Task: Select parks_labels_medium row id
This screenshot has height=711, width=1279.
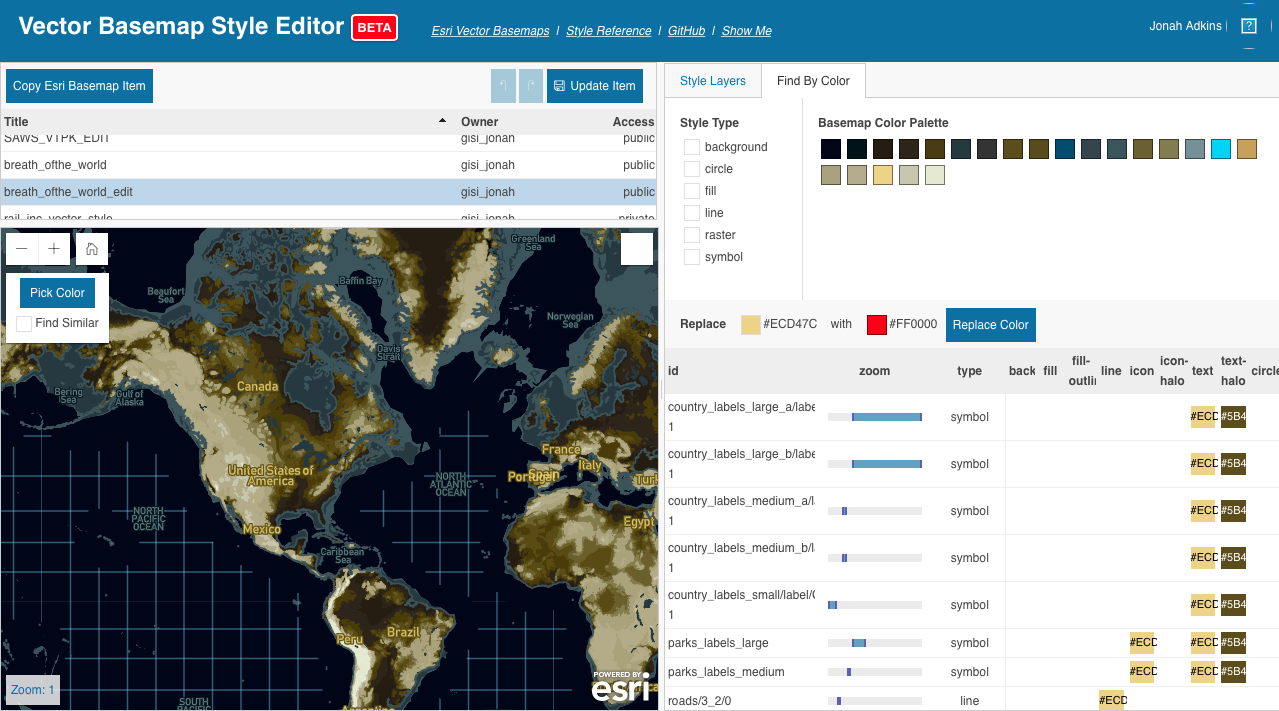Action: (x=726, y=672)
